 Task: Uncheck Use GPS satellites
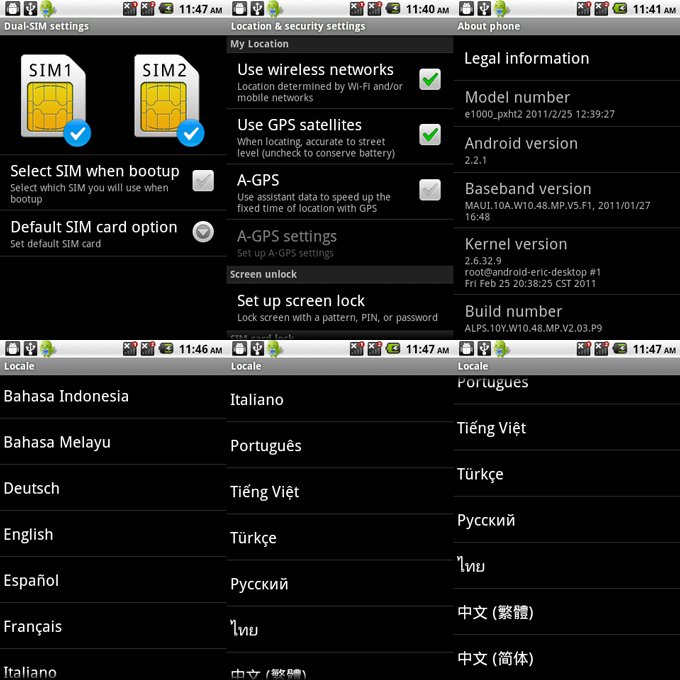click(429, 134)
